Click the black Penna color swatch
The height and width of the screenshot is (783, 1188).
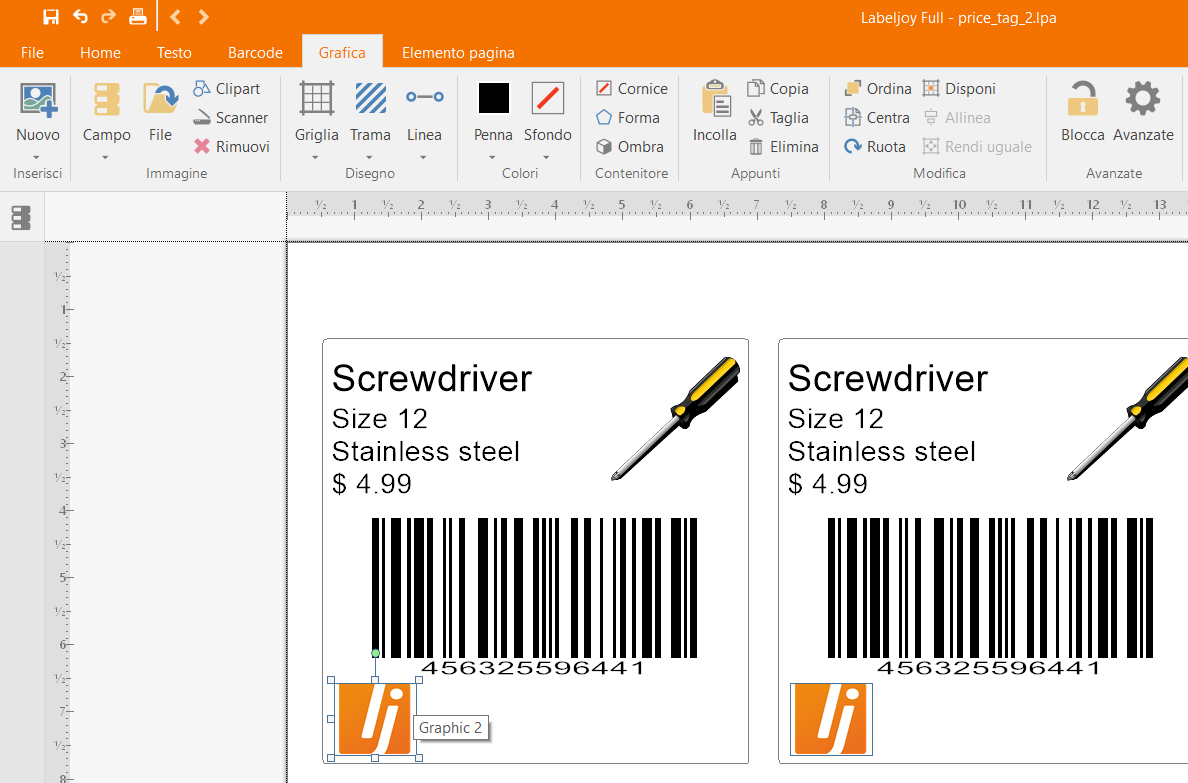coord(493,99)
